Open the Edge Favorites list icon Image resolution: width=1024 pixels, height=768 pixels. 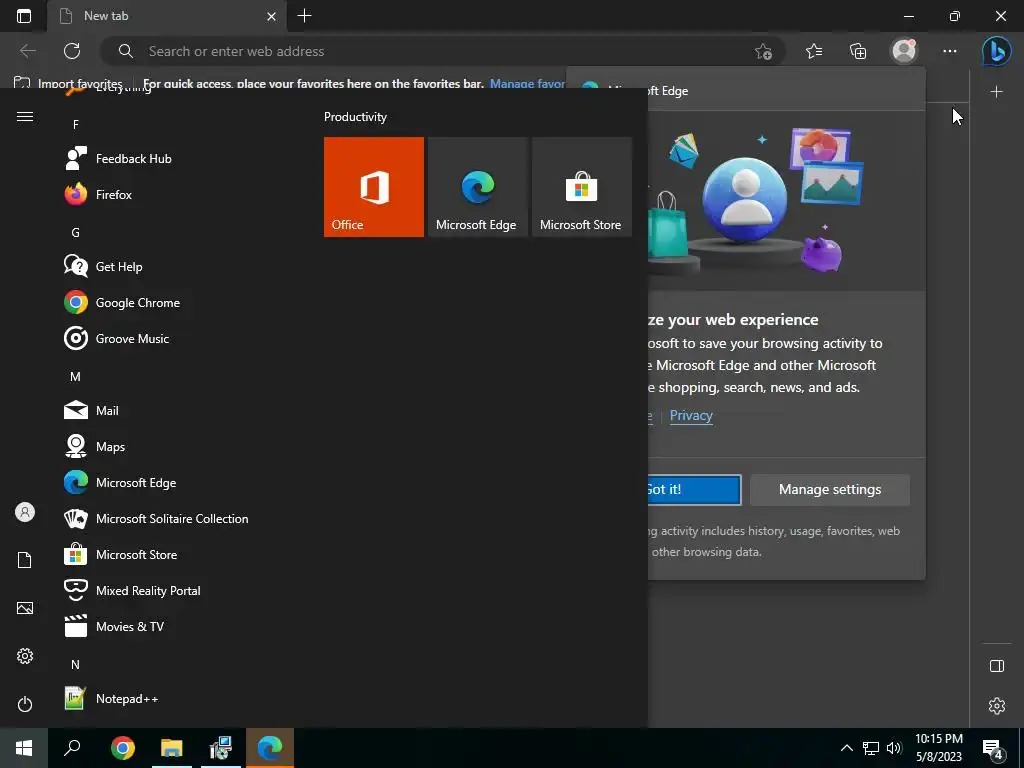coord(814,51)
